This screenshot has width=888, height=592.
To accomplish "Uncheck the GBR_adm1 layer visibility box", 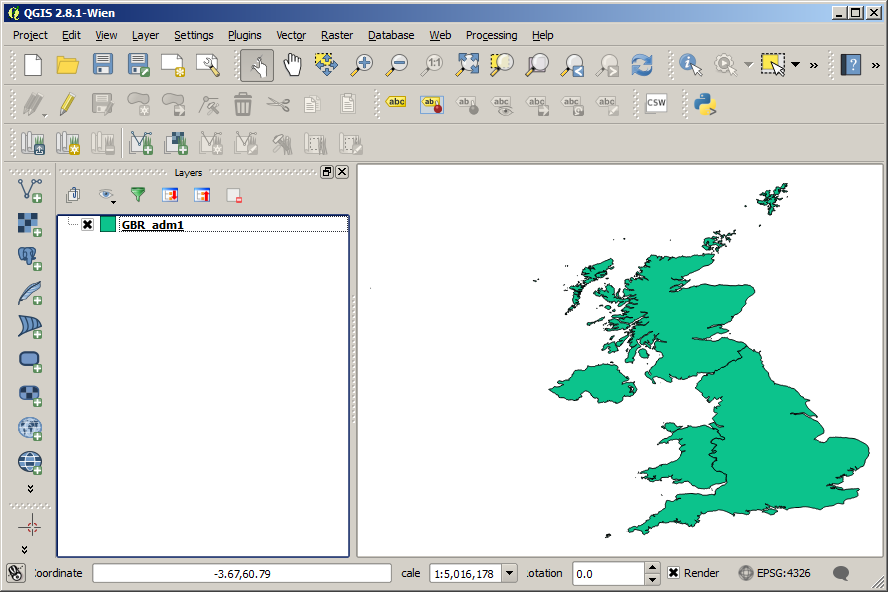I will click(88, 224).
